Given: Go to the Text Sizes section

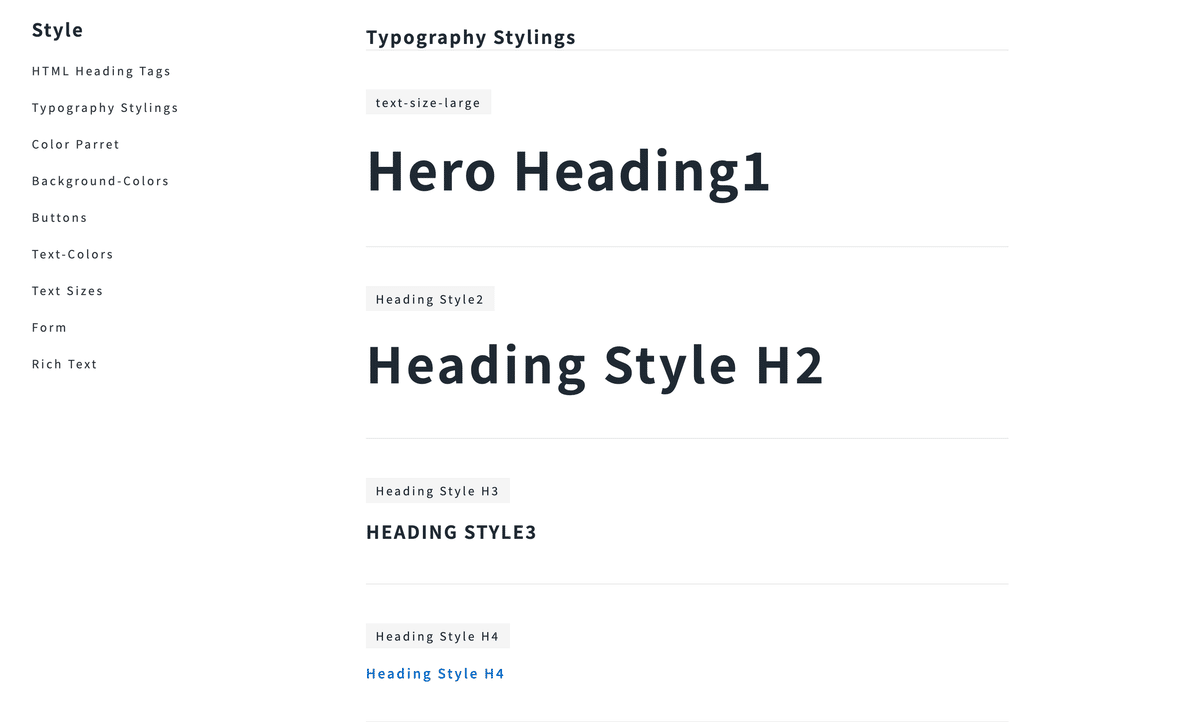Looking at the screenshot, I should point(67,291).
